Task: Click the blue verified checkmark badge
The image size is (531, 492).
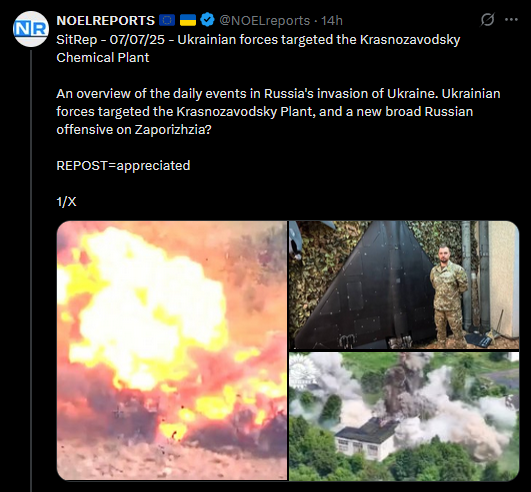Action: 207,20
